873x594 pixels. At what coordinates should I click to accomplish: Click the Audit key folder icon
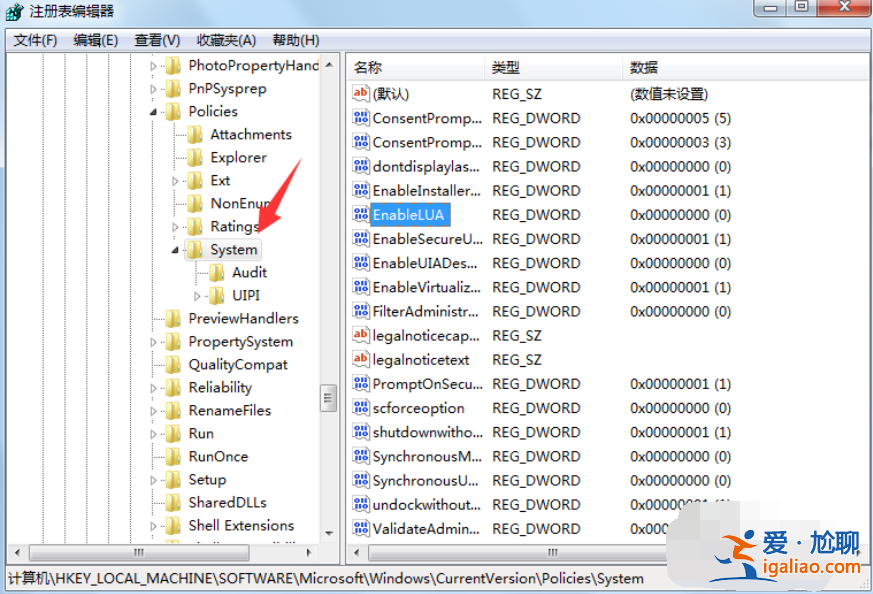tap(218, 272)
